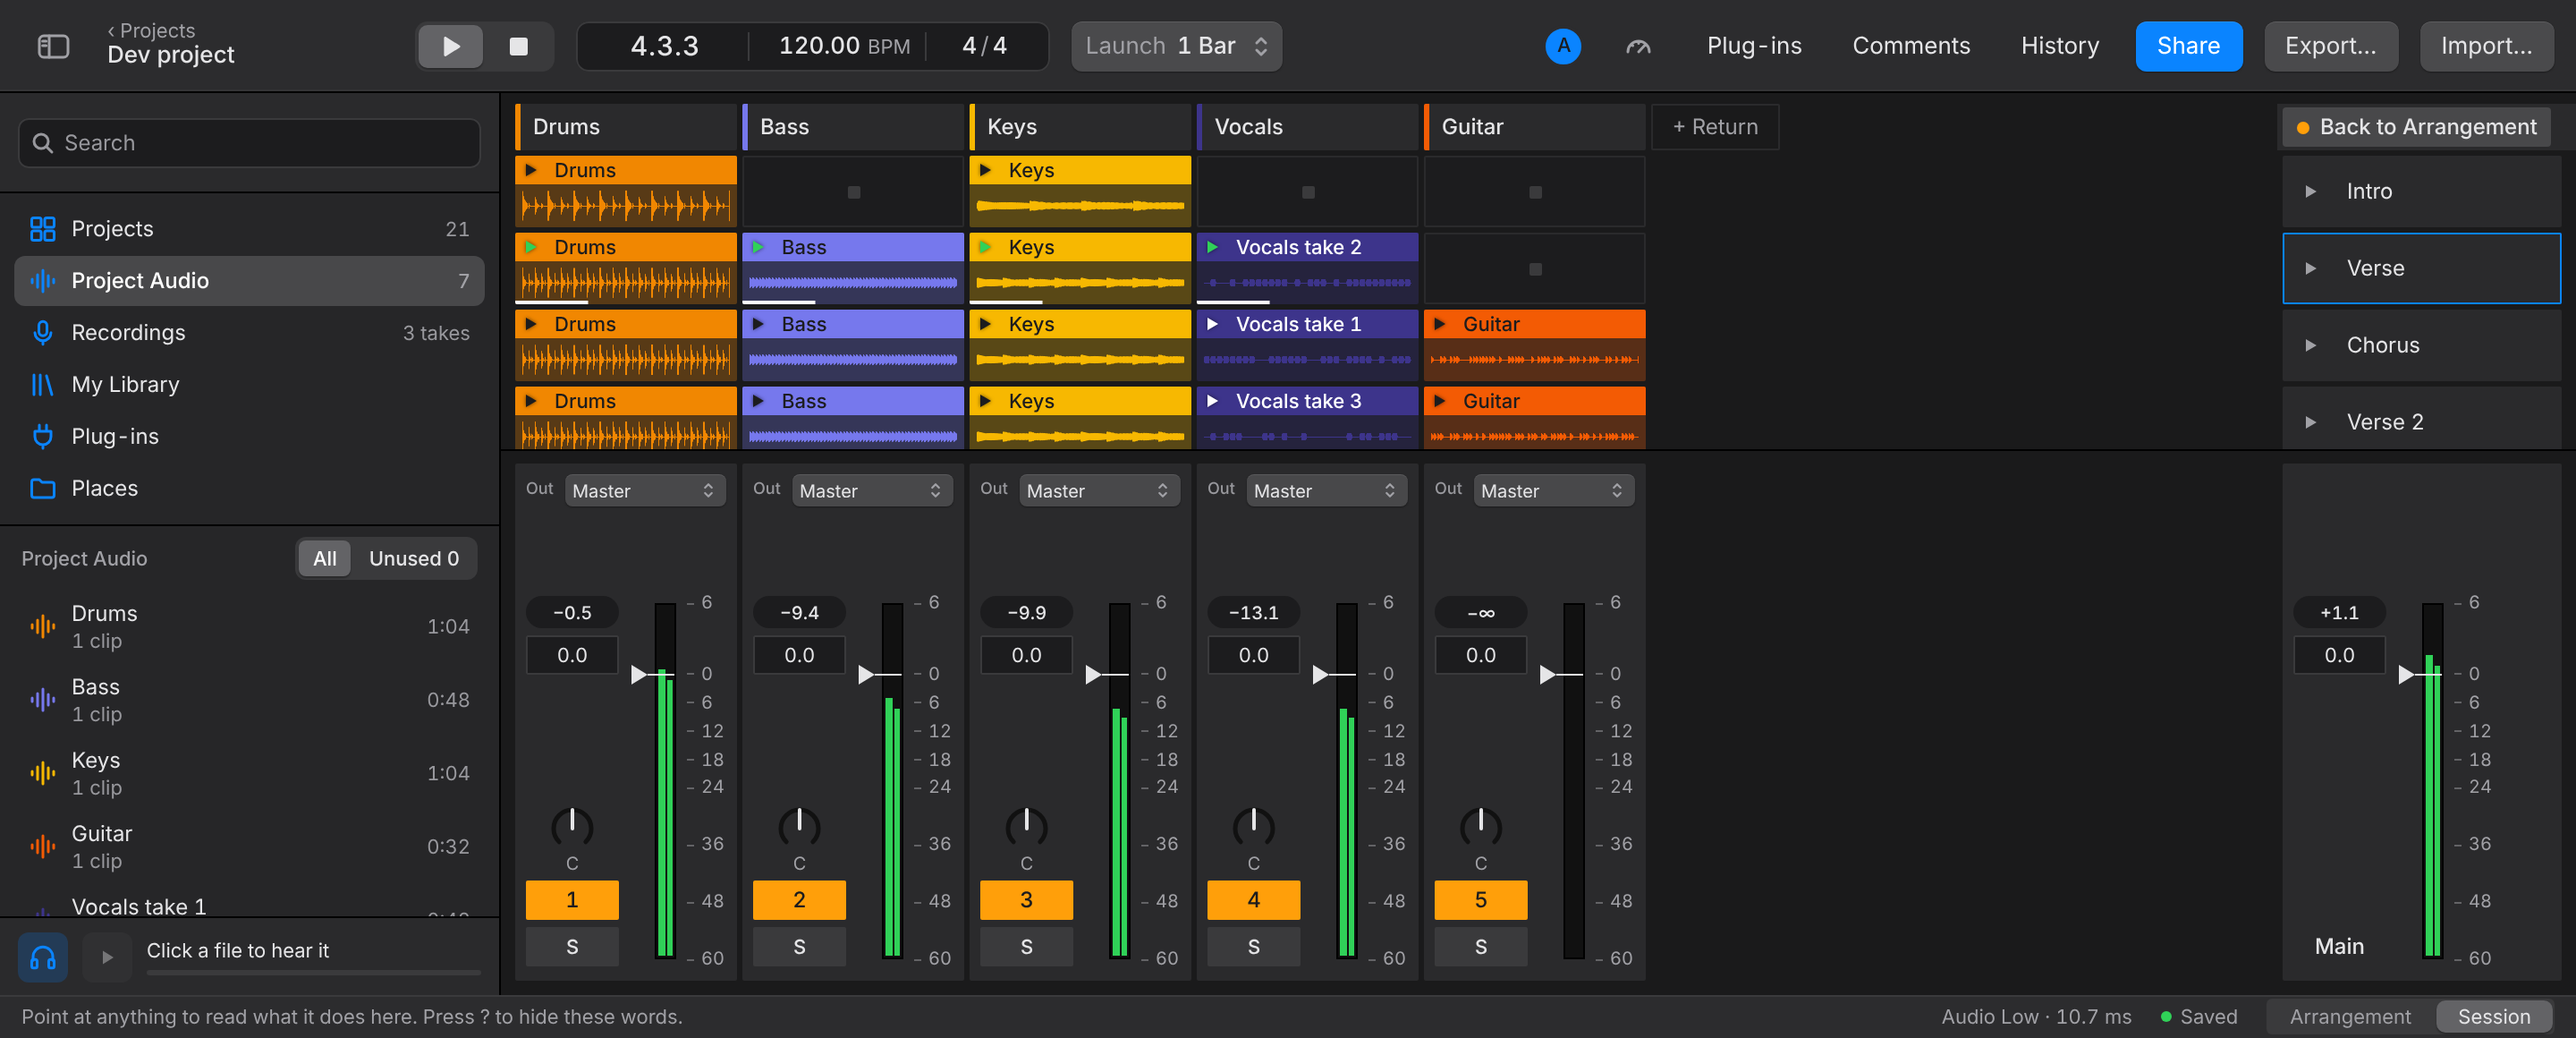This screenshot has height=1038, width=2576.
Task: Solo the Keys track S button
Action: [x=1026, y=946]
